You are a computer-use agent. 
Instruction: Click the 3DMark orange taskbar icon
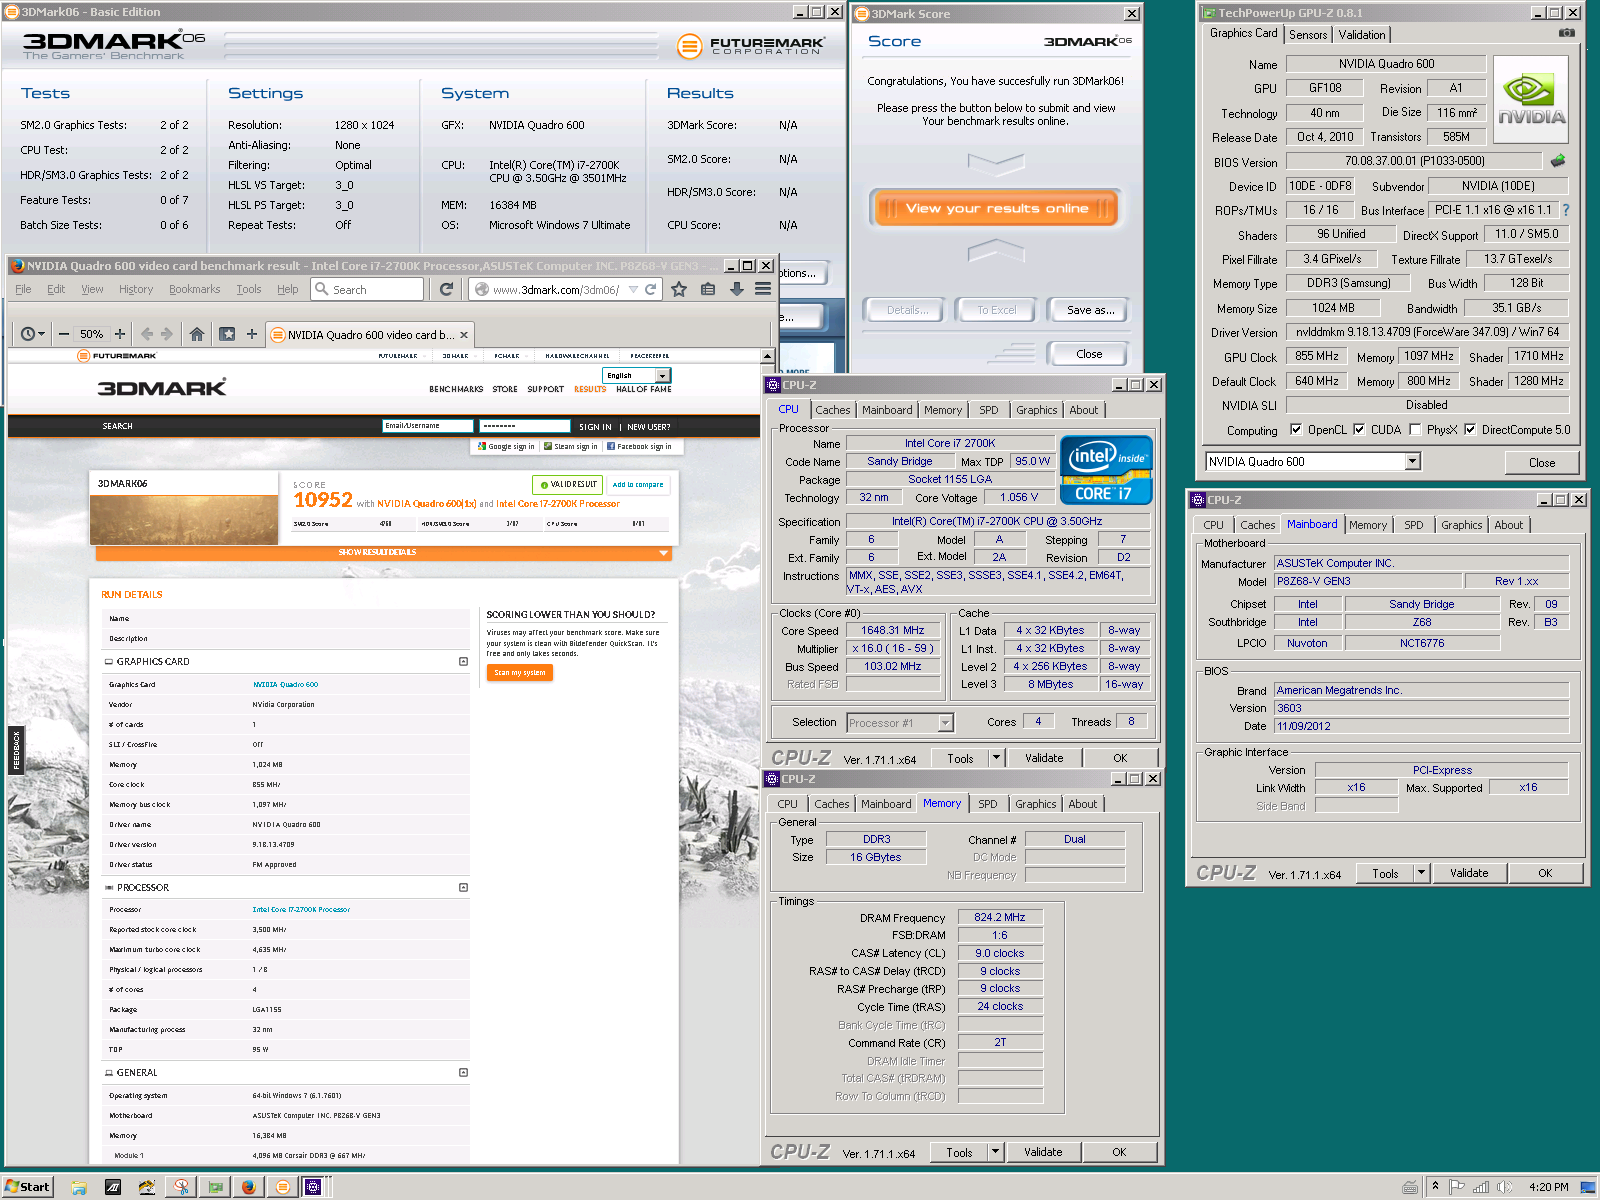[x=283, y=1187]
